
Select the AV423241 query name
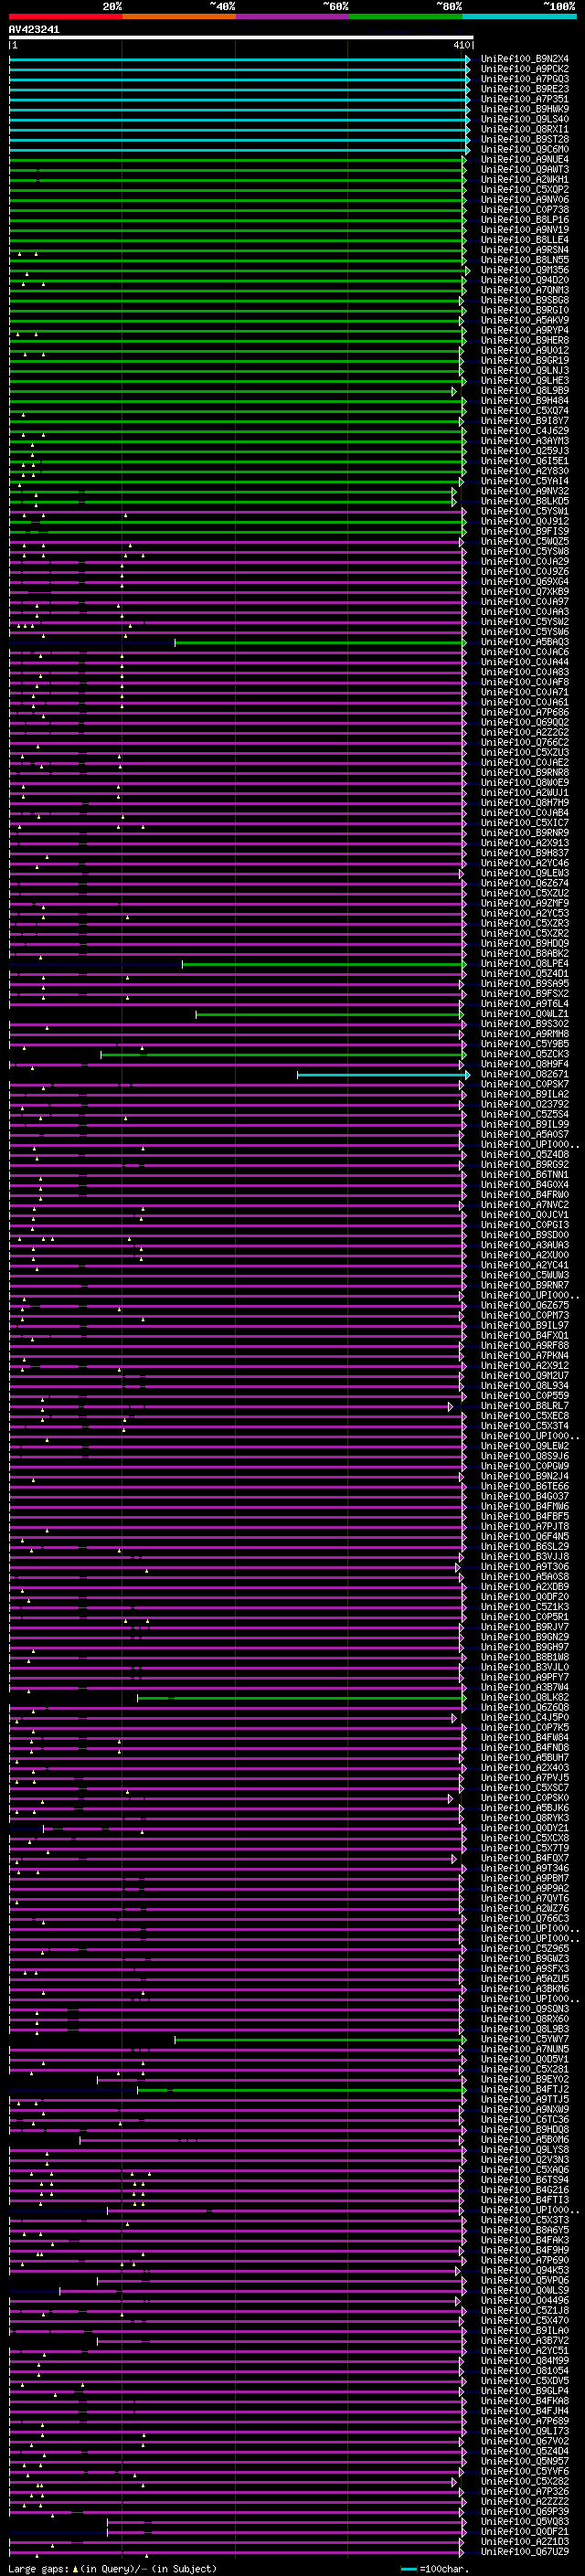click(34, 30)
